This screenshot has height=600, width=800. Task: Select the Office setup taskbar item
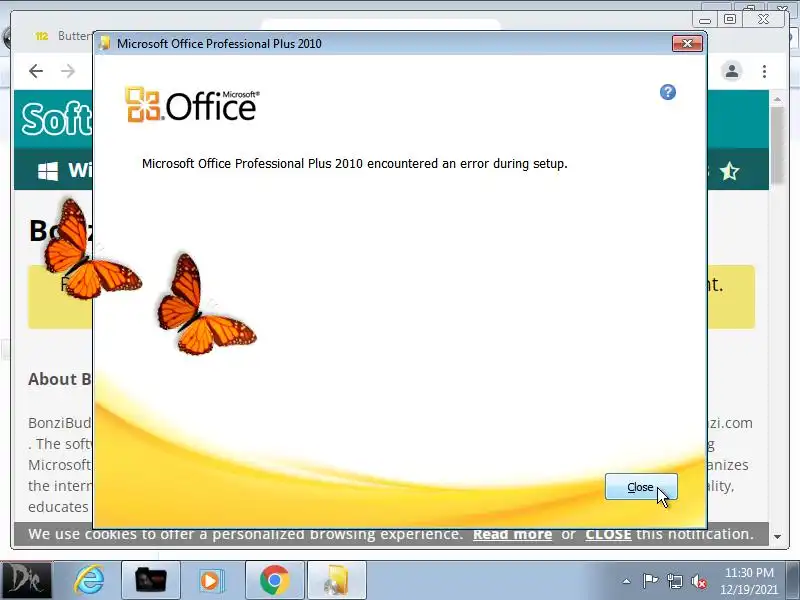pyautogui.click(x=337, y=580)
